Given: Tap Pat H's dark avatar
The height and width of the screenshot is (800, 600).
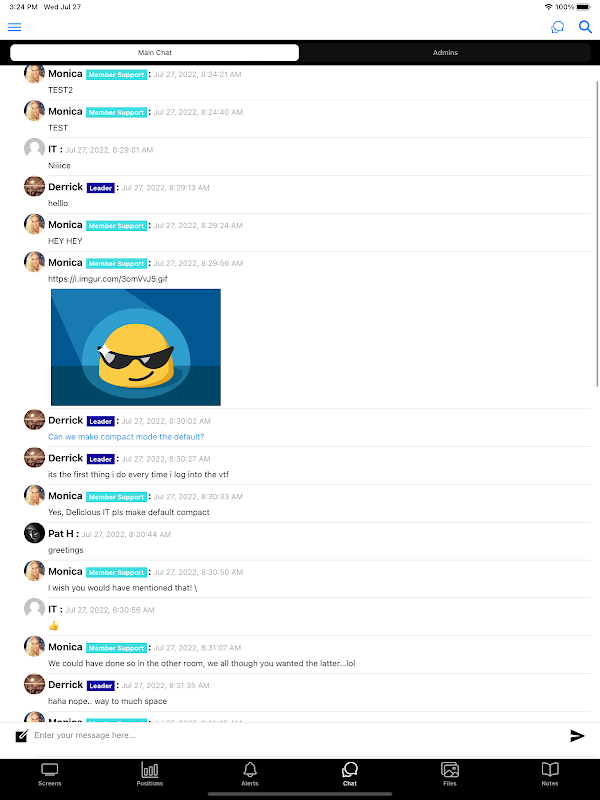Looking at the screenshot, I should (34, 533).
